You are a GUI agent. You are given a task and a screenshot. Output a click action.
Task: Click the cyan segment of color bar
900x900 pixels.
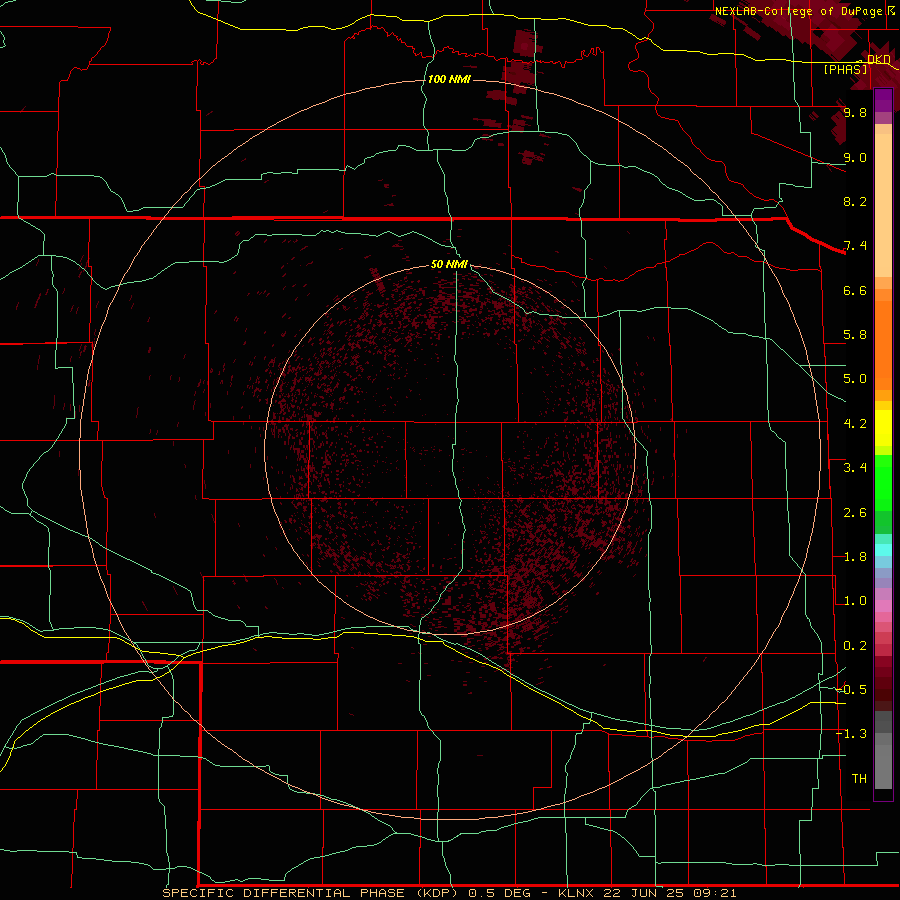coord(883,550)
